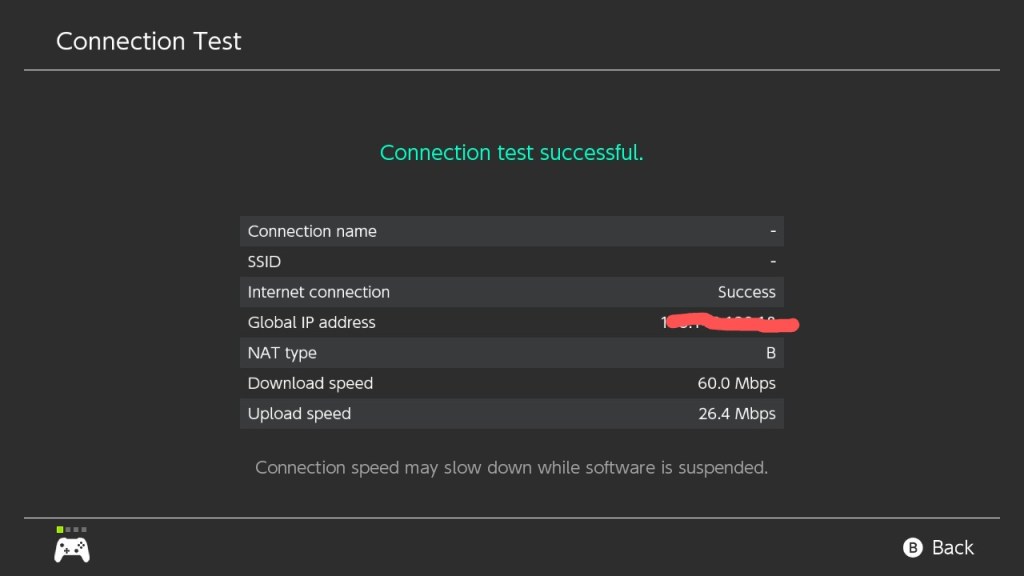The height and width of the screenshot is (576, 1024).
Task: Select the Global IP address label
Action: [x=312, y=322]
